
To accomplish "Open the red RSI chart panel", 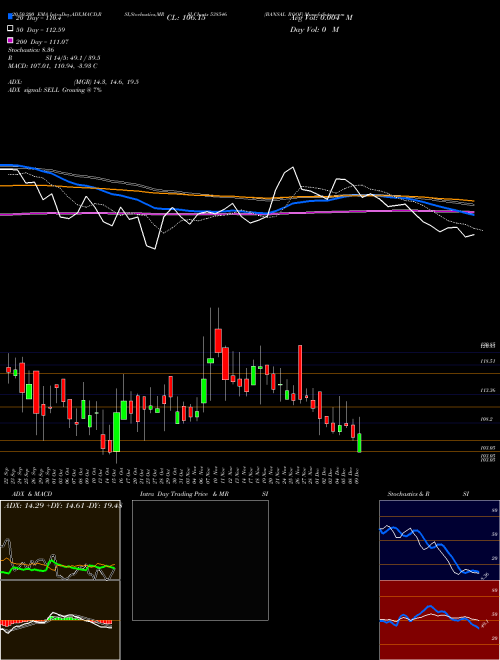I will pyautogui.click(x=439, y=620).
